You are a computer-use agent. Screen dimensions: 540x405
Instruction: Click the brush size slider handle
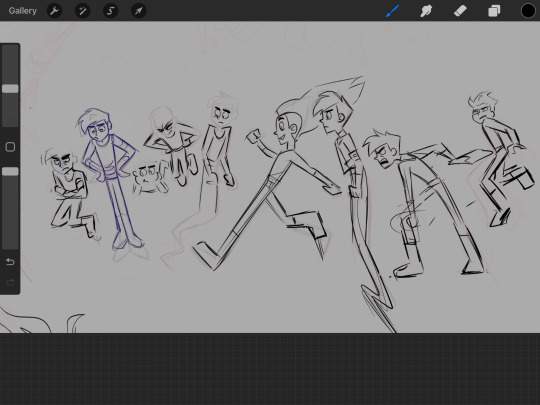click(10, 89)
